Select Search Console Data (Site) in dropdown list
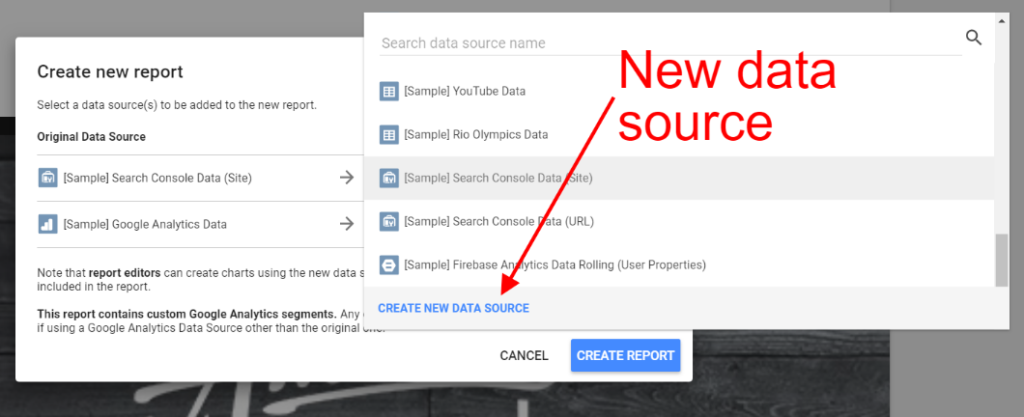The image size is (1024, 417). pyautogui.click(x=679, y=178)
